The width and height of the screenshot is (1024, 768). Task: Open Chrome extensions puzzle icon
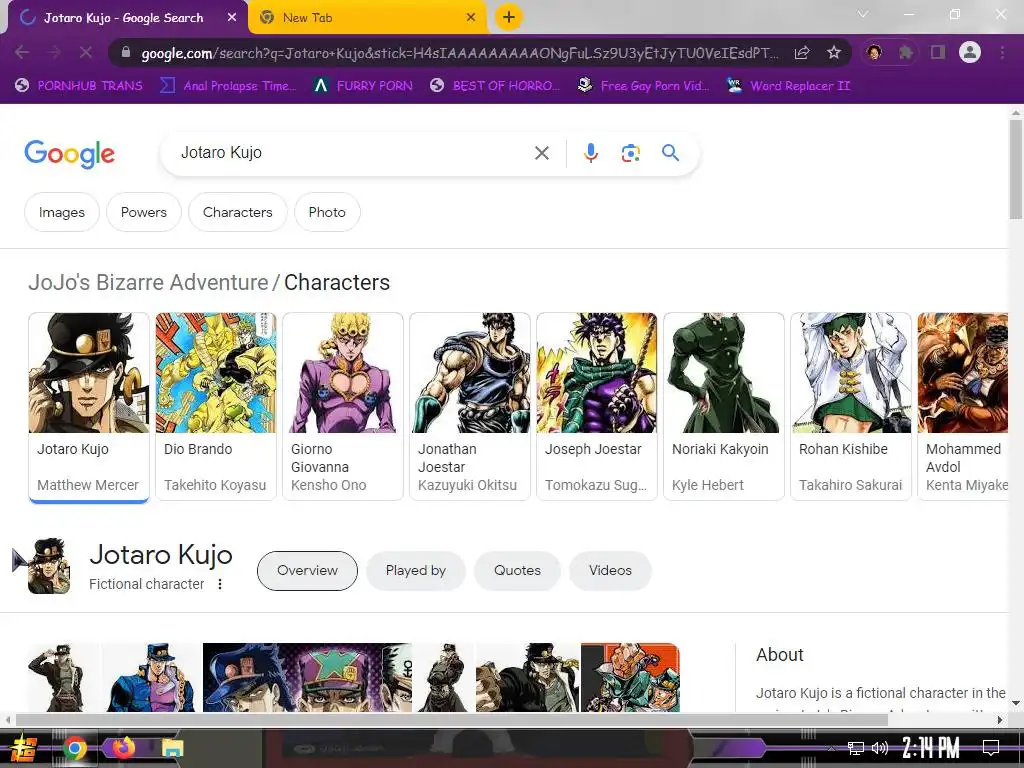(905, 52)
